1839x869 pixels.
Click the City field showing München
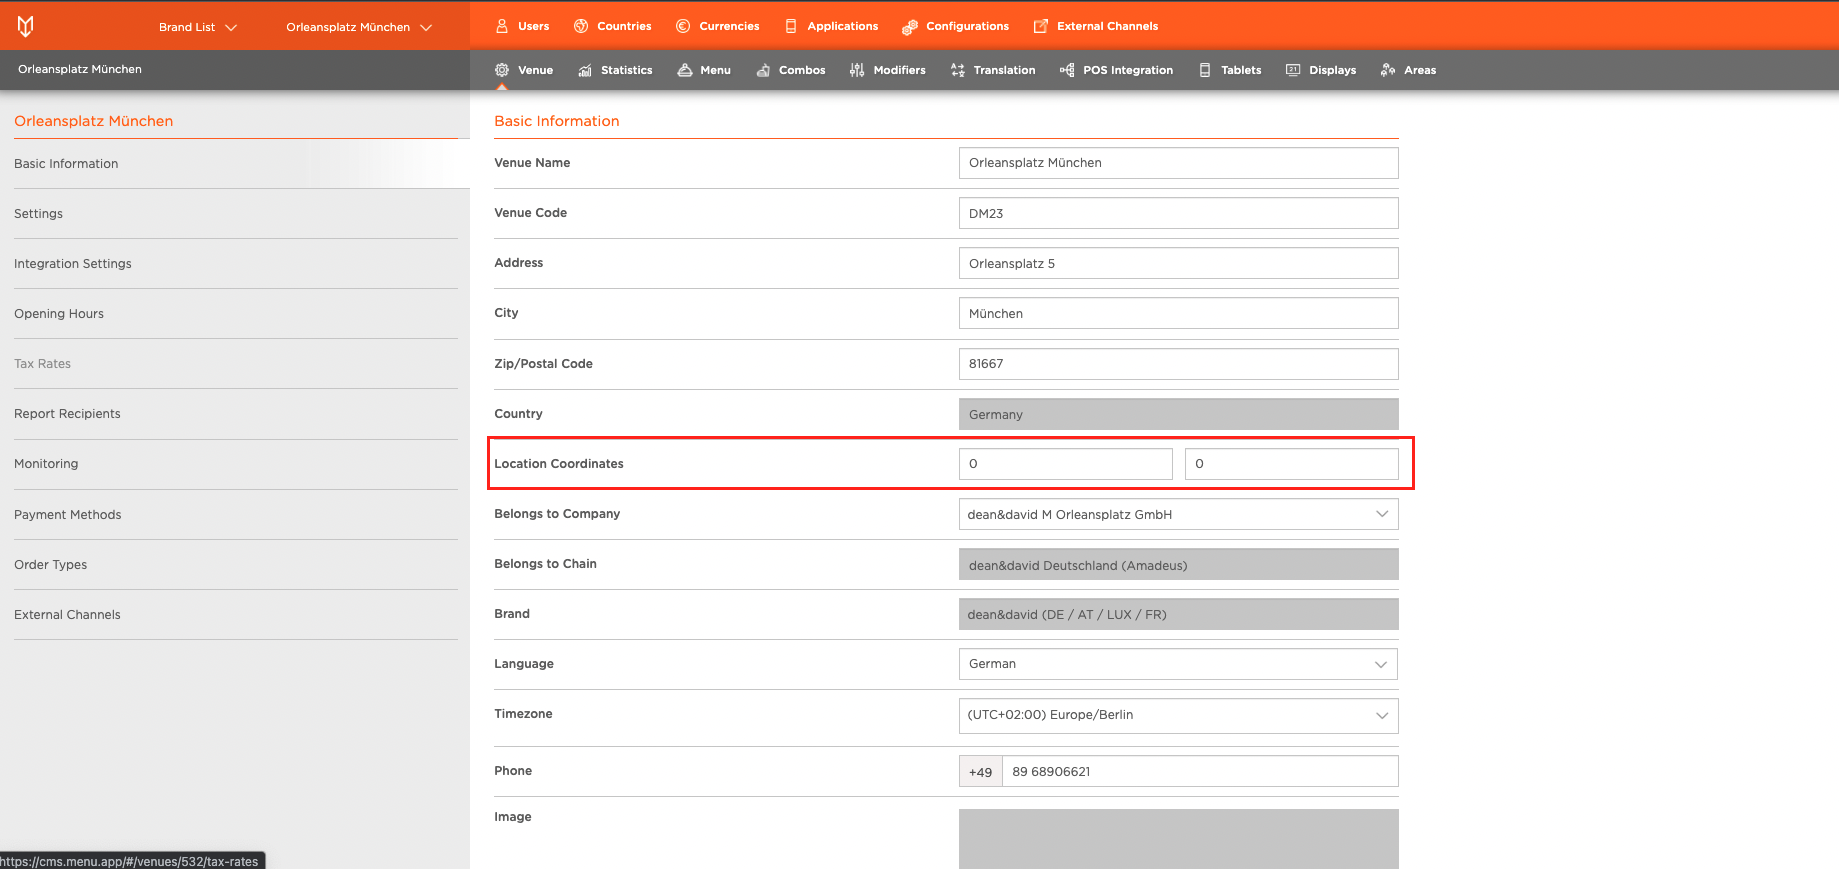(1178, 313)
